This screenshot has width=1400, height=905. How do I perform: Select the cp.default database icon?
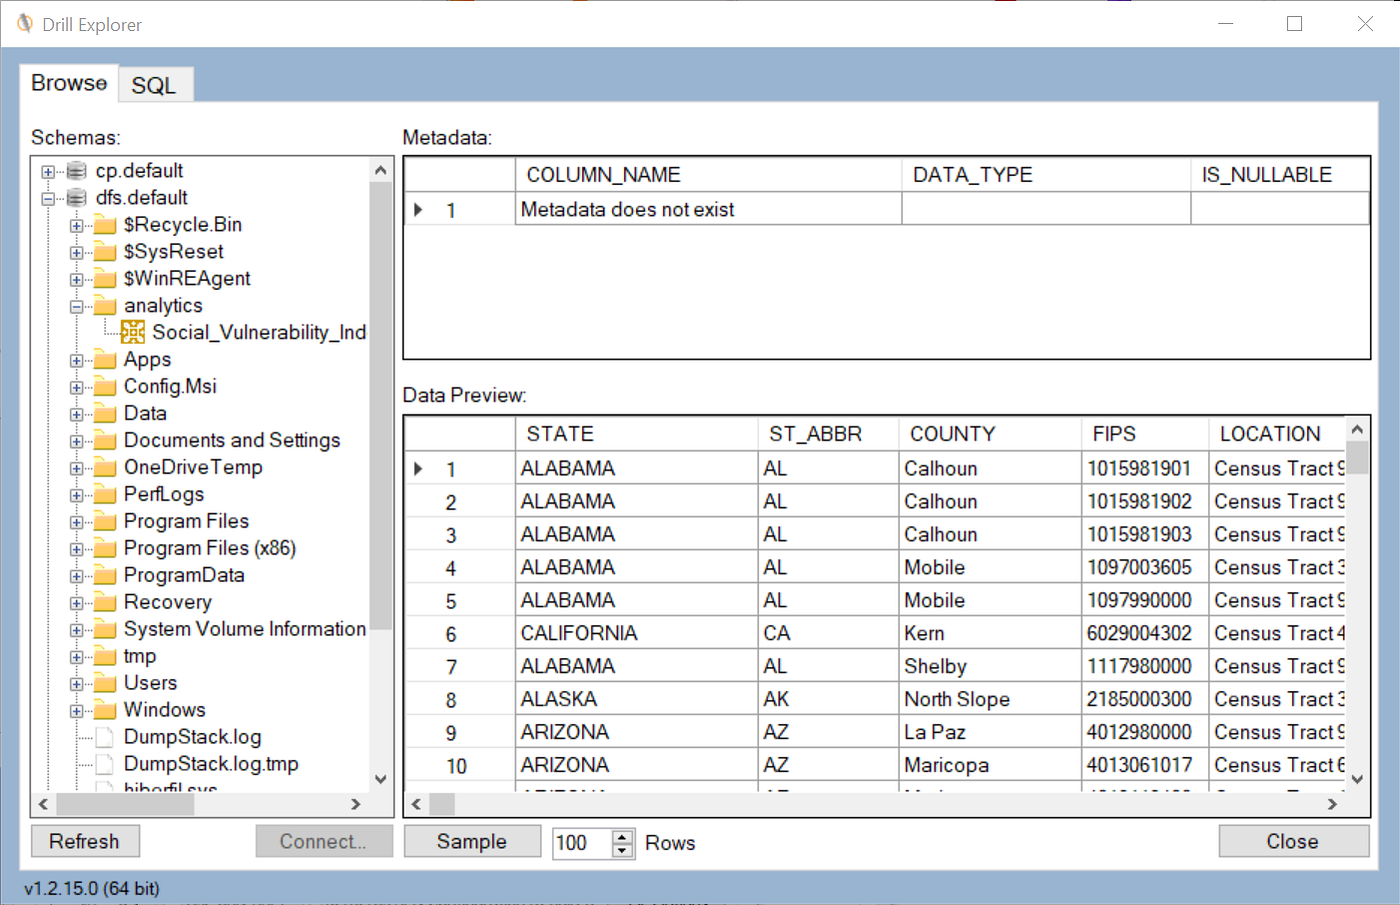76,170
